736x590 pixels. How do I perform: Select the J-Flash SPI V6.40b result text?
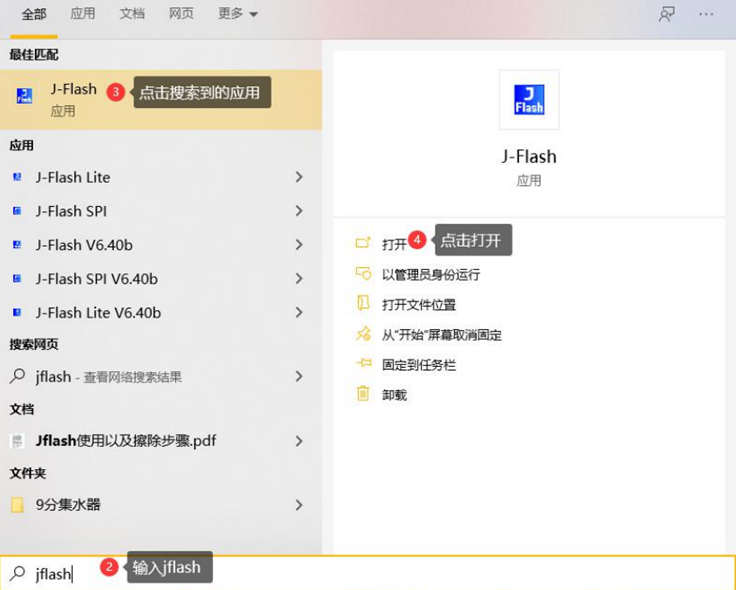pos(97,279)
